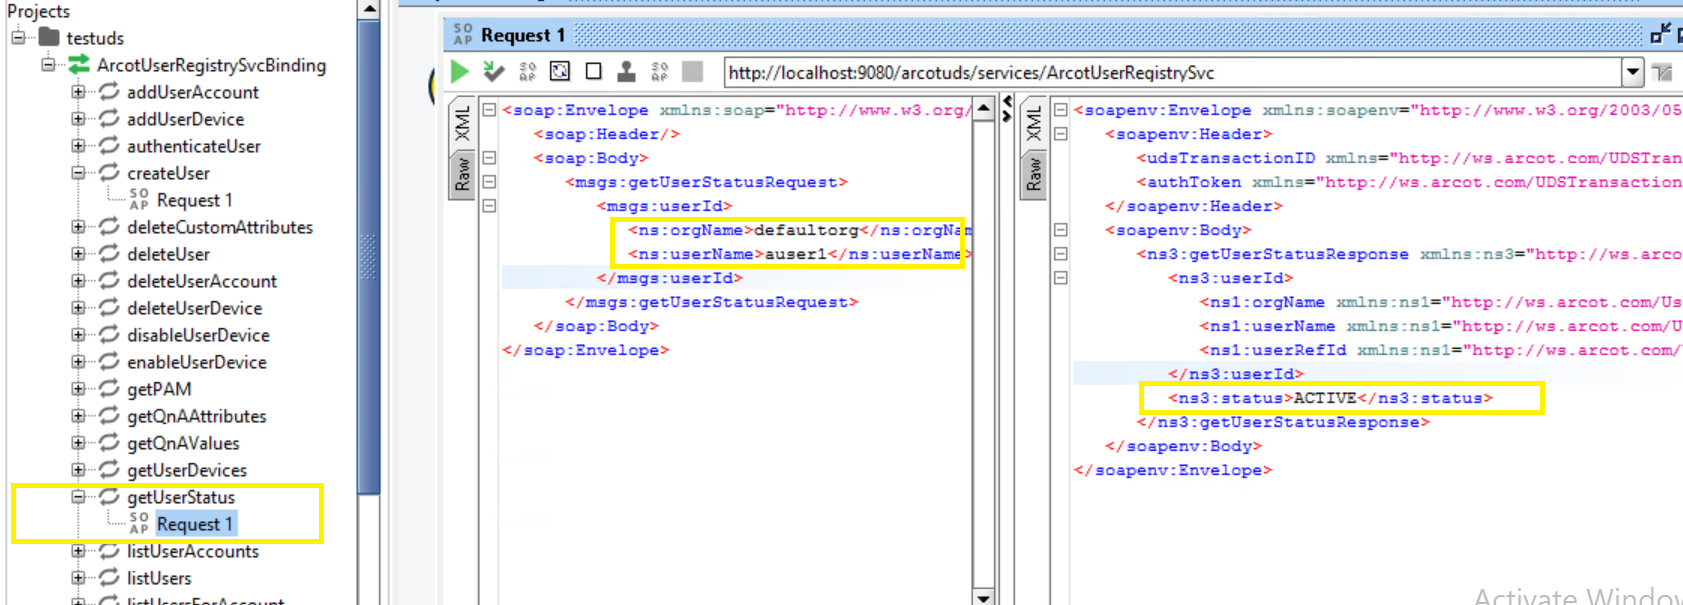This screenshot has height=605, width=1683.
Task: Click the ArcotUserRegistrySvcBinding interface icon
Action: tap(79, 65)
